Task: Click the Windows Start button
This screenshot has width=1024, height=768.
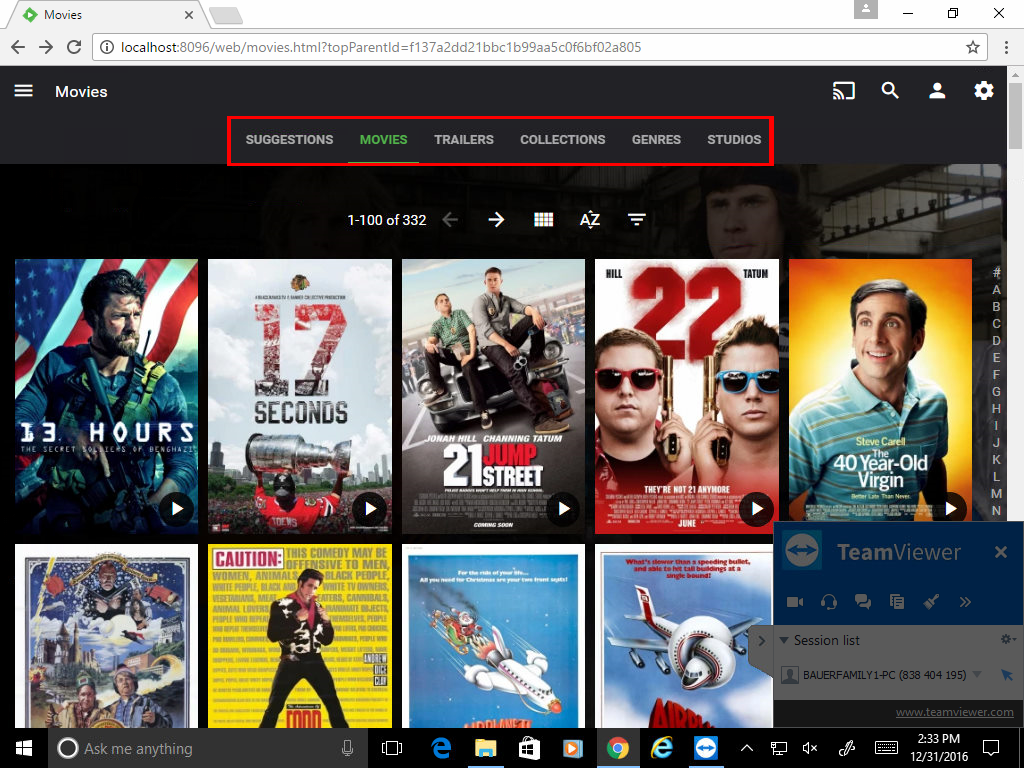Action: click(24, 748)
